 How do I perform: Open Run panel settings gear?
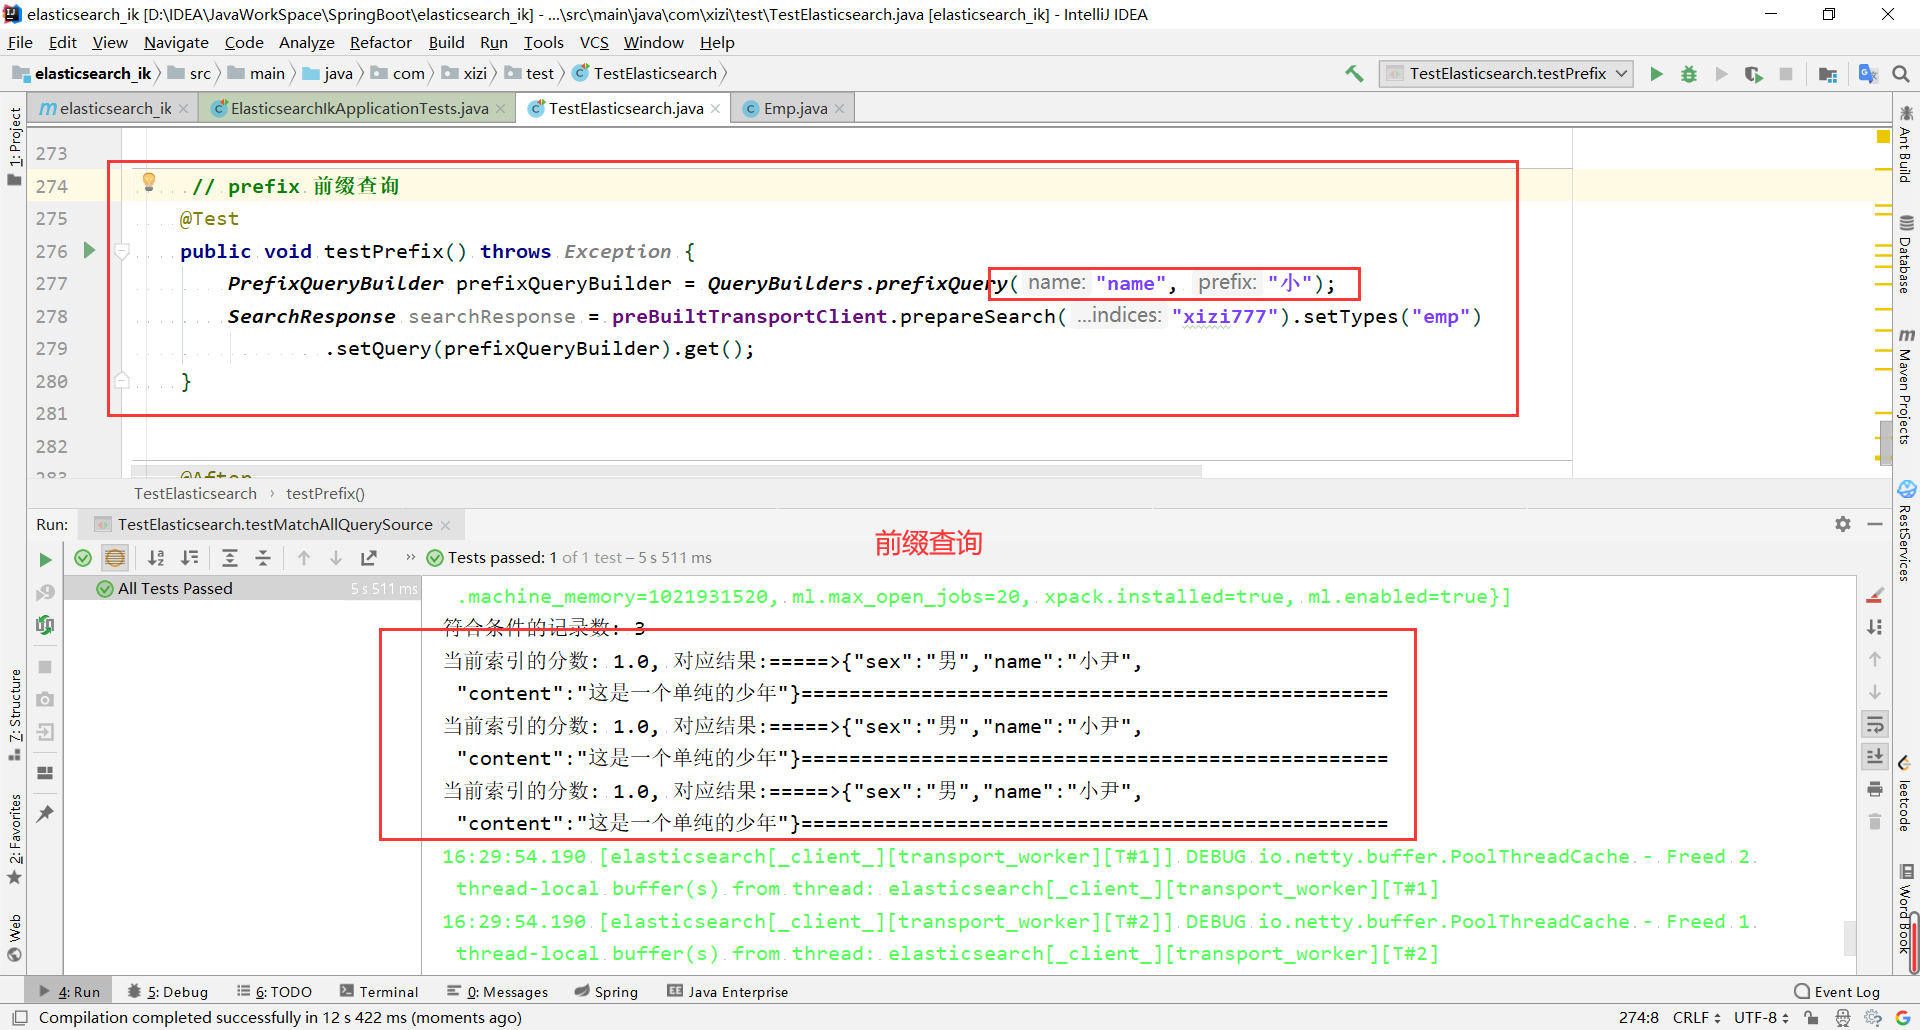pyautogui.click(x=1843, y=524)
